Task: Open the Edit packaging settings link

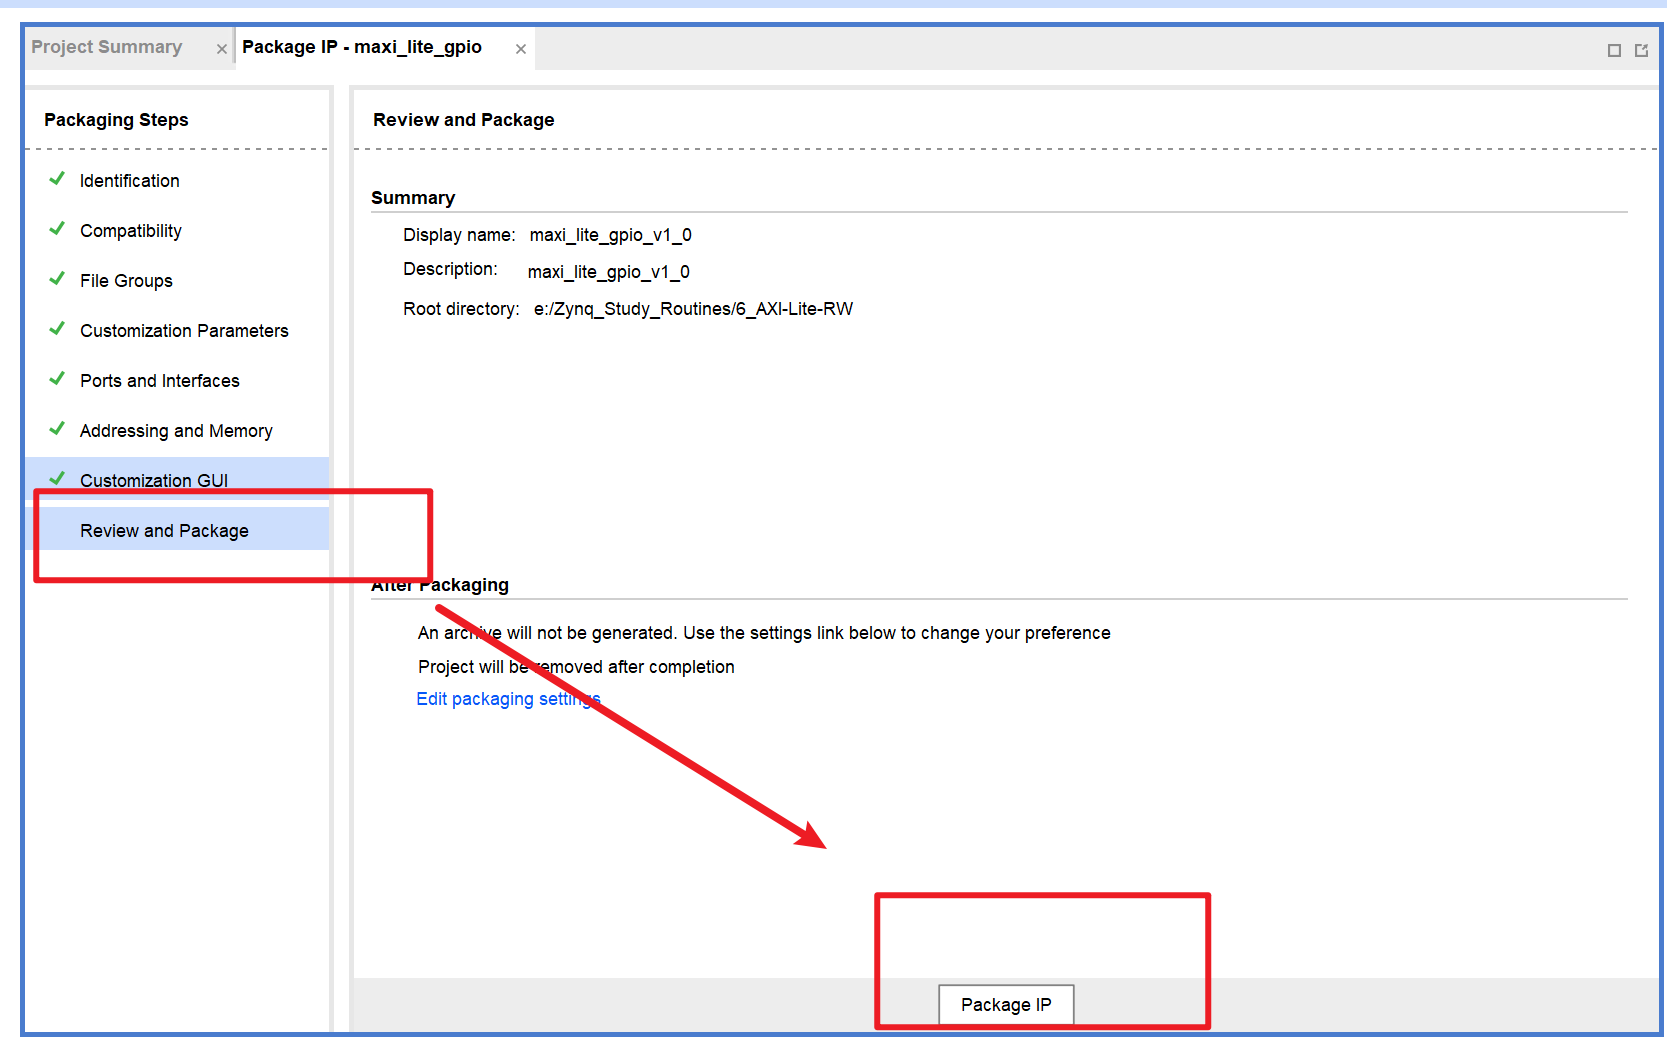Action: tap(508, 699)
